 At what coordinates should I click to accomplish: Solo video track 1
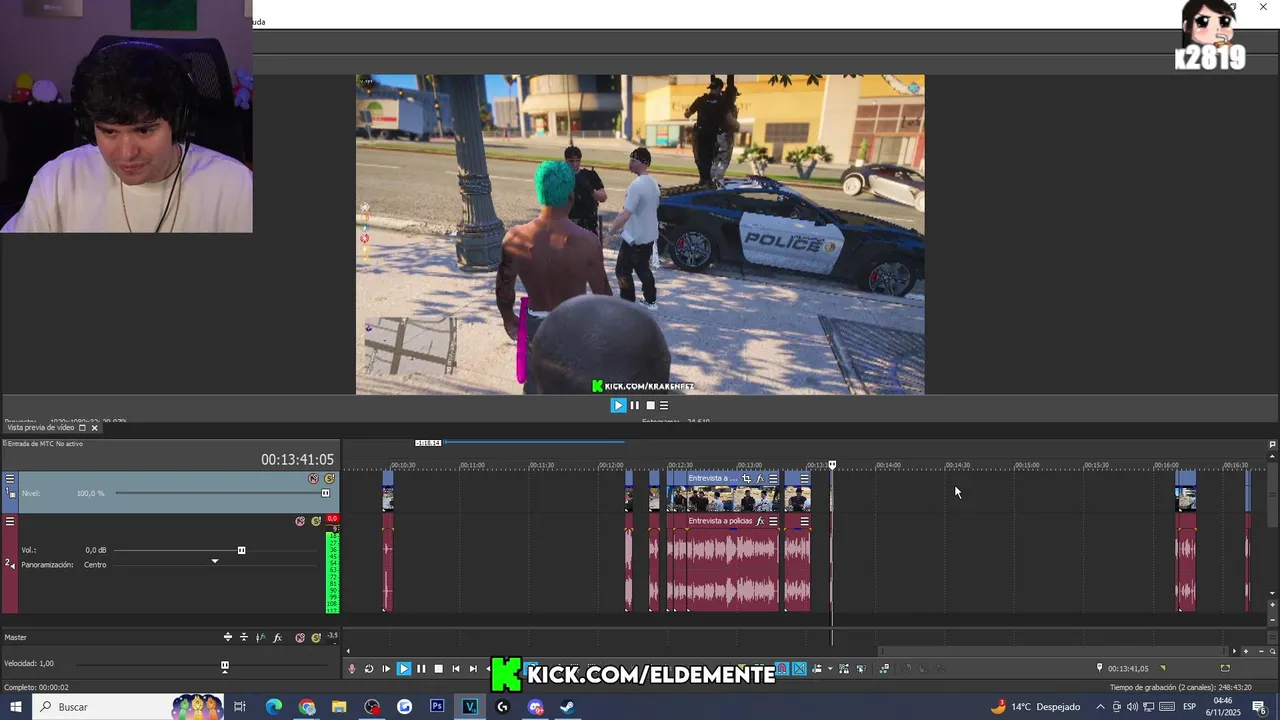pos(329,479)
